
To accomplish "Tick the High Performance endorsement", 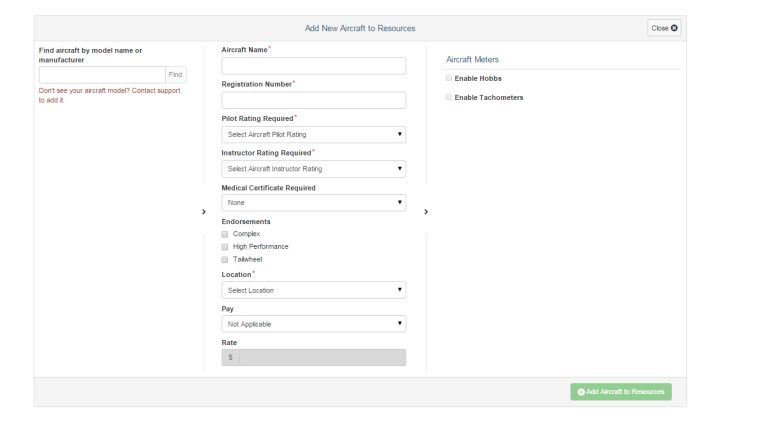I will pos(225,247).
